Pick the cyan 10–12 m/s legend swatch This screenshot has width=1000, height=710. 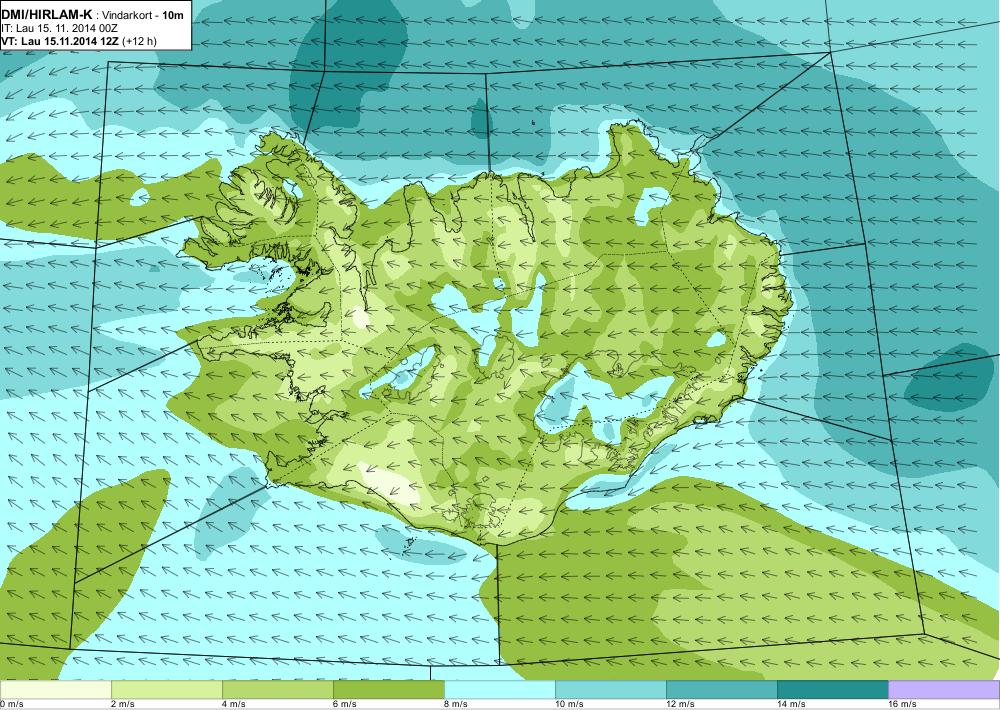[x=610, y=690]
